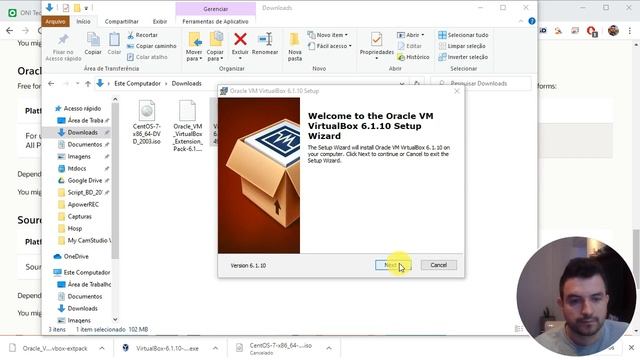The height and width of the screenshot is (360, 640).
Task: Select Hosp folder in navigation pane
Action: pyautogui.click(x=74, y=229)
